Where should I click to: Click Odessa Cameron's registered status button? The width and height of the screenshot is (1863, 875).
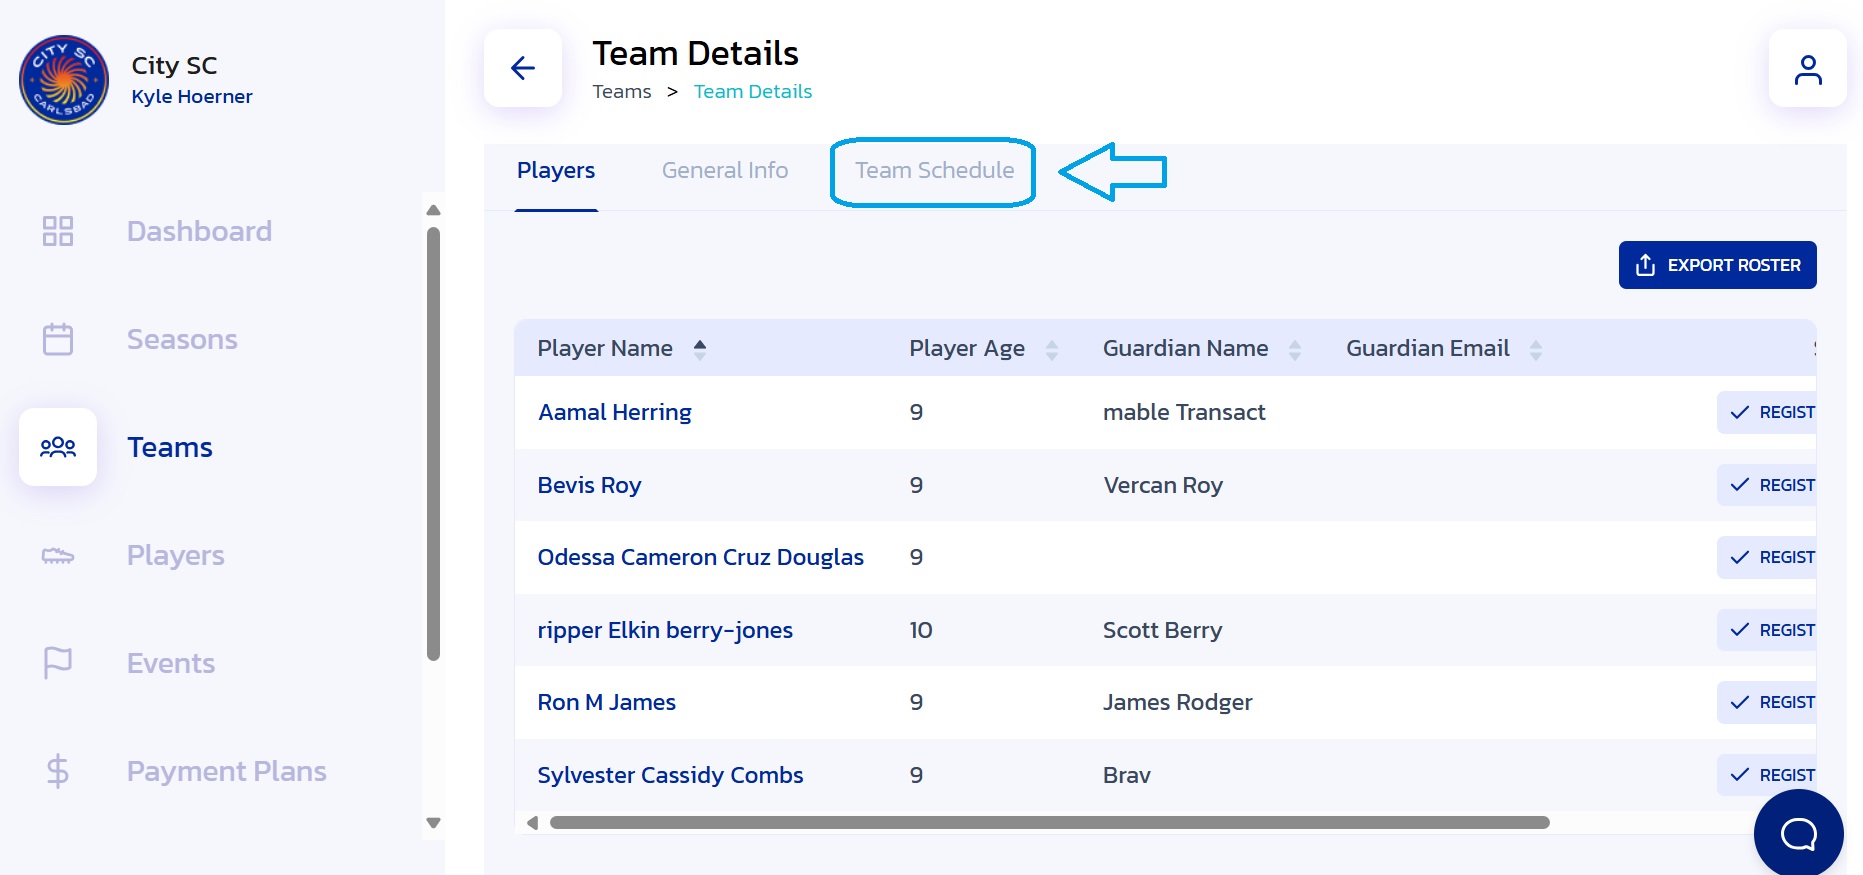[x=1767, y=557]
